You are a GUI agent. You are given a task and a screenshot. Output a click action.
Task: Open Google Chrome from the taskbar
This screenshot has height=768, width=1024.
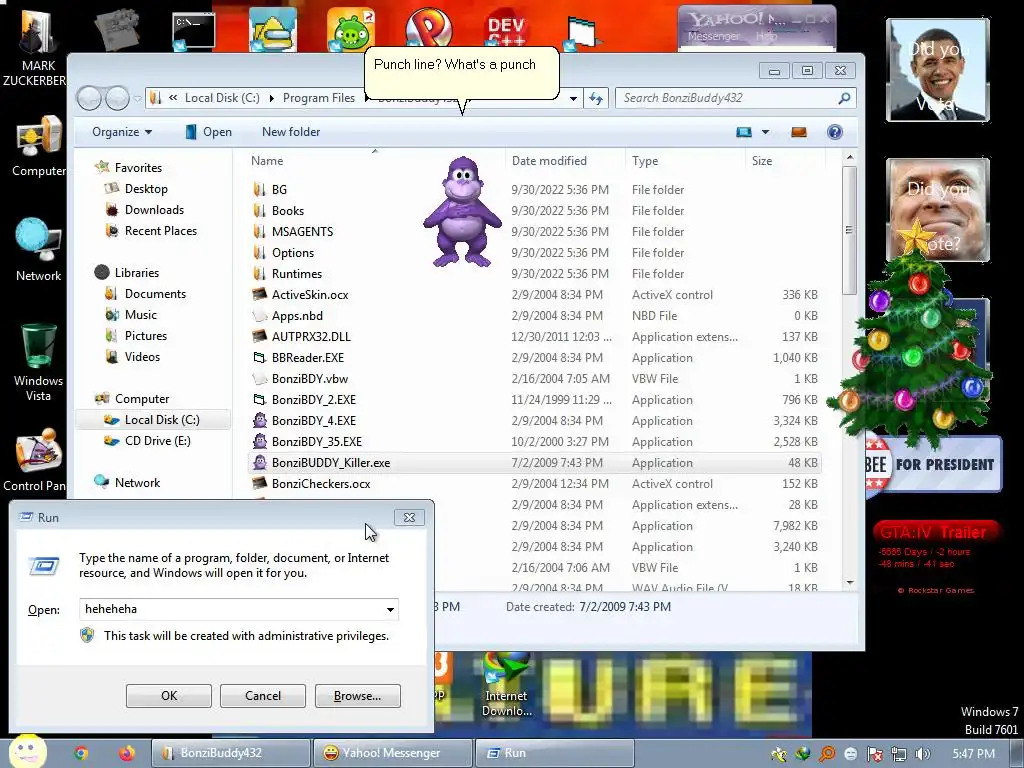[x=81, y=753]
